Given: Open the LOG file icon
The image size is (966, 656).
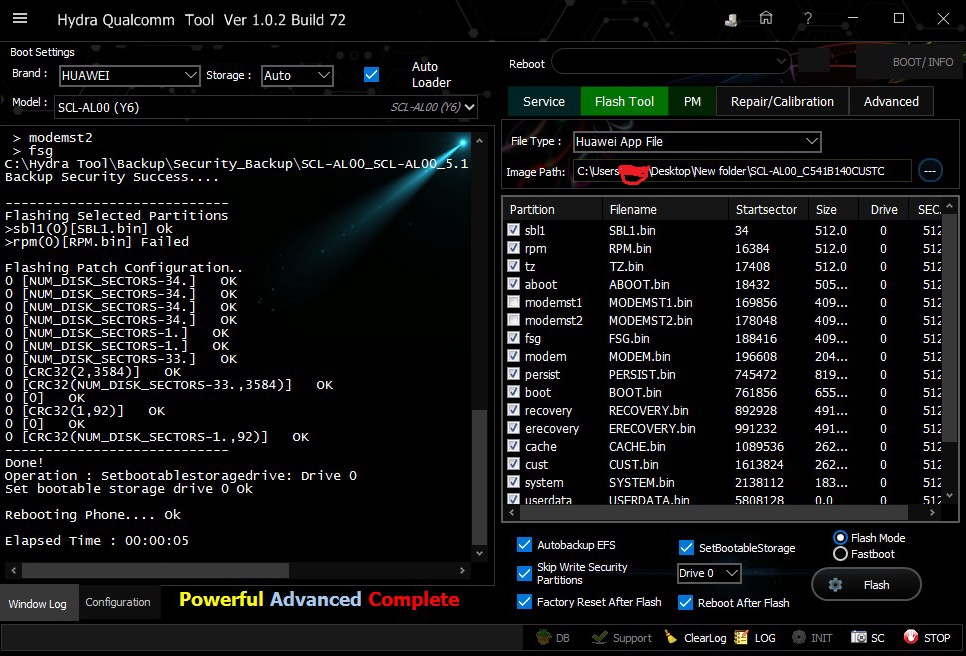Looking at the screenshot, I should 741,638.
